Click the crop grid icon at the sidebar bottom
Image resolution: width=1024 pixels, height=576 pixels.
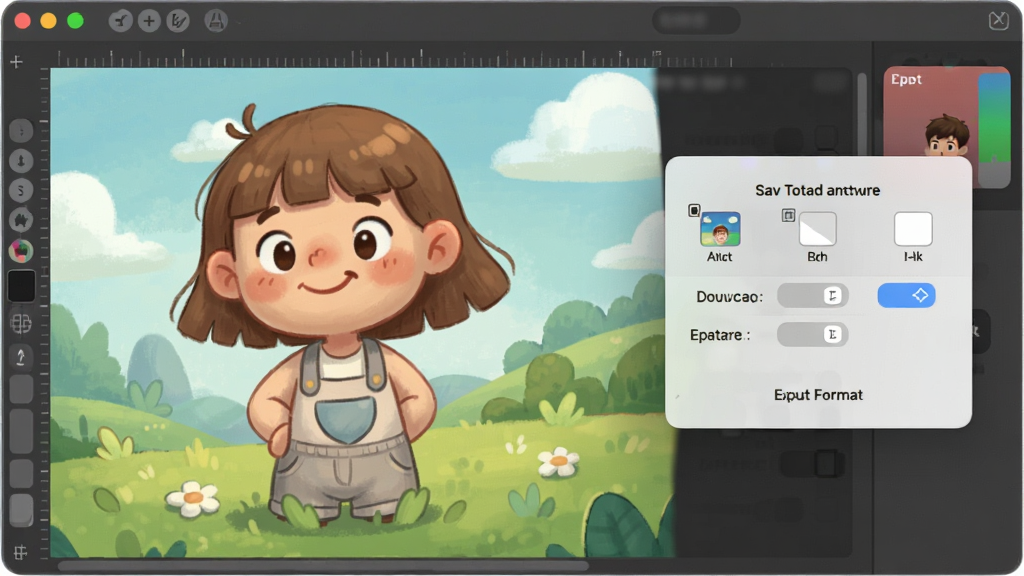click(20, 552)
